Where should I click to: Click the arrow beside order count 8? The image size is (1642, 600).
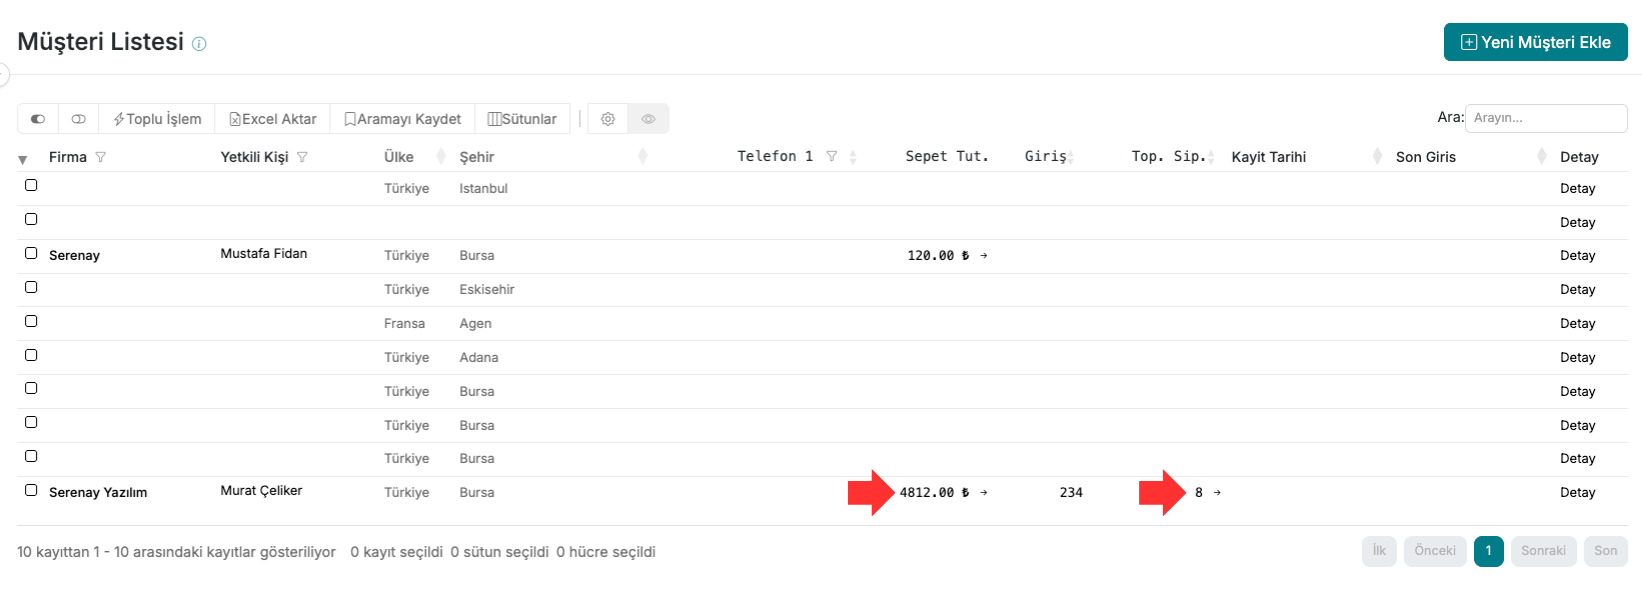click(x=1217, y=493)
